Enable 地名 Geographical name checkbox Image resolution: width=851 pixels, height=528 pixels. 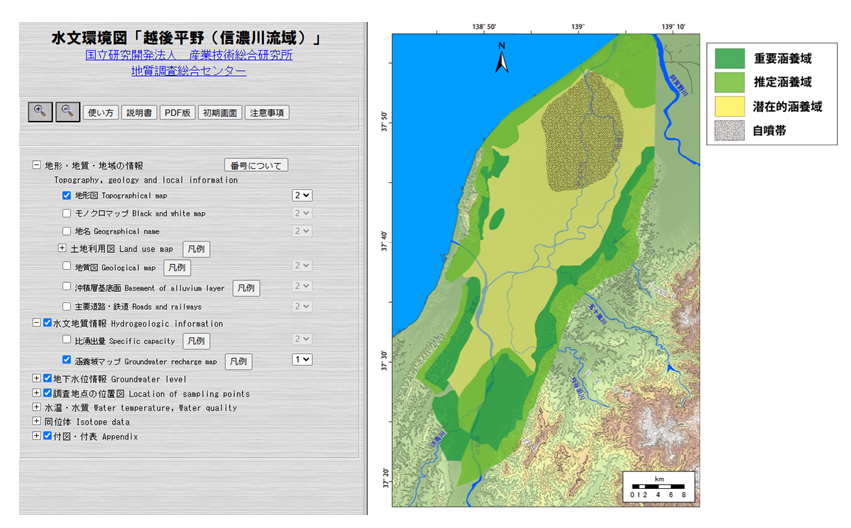[x=66, y=231]
